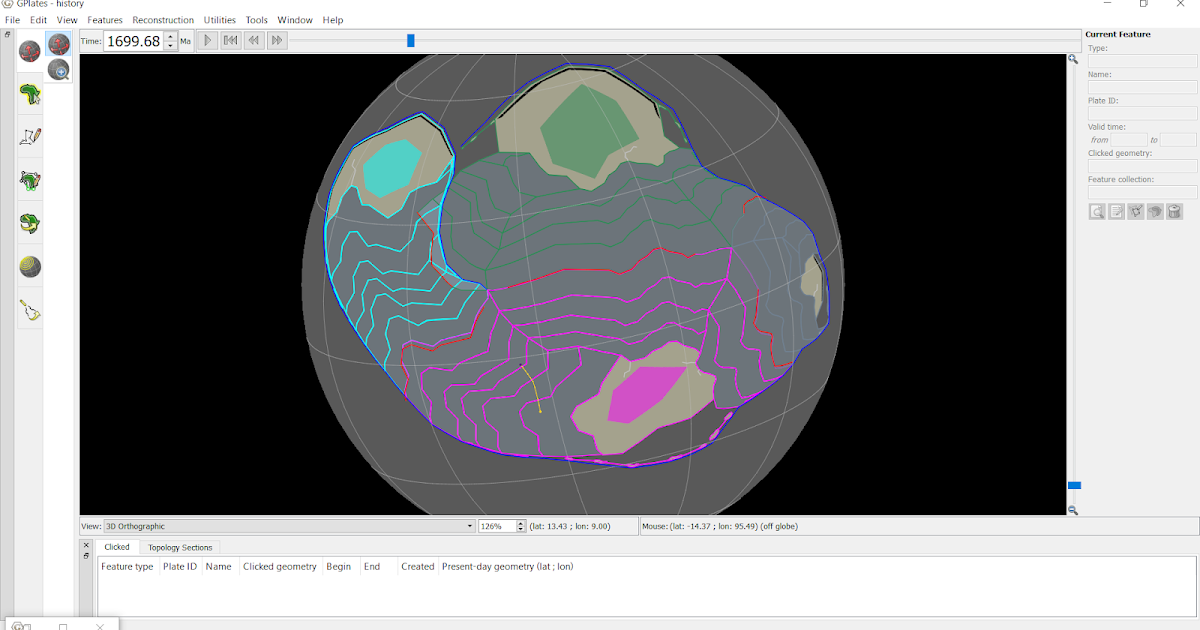Switch to the Clicked tab
The width and height of the screenshot is (1200, 630).
tap(117, 547)
